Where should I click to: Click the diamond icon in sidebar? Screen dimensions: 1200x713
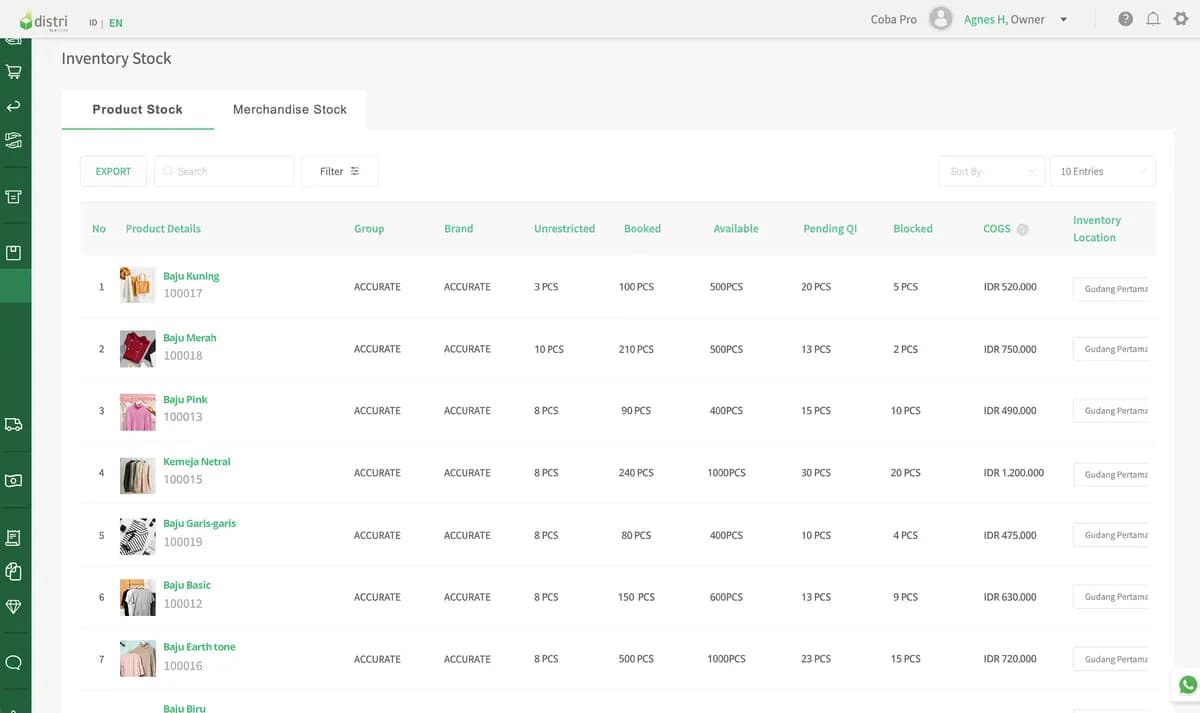(14, 606)
